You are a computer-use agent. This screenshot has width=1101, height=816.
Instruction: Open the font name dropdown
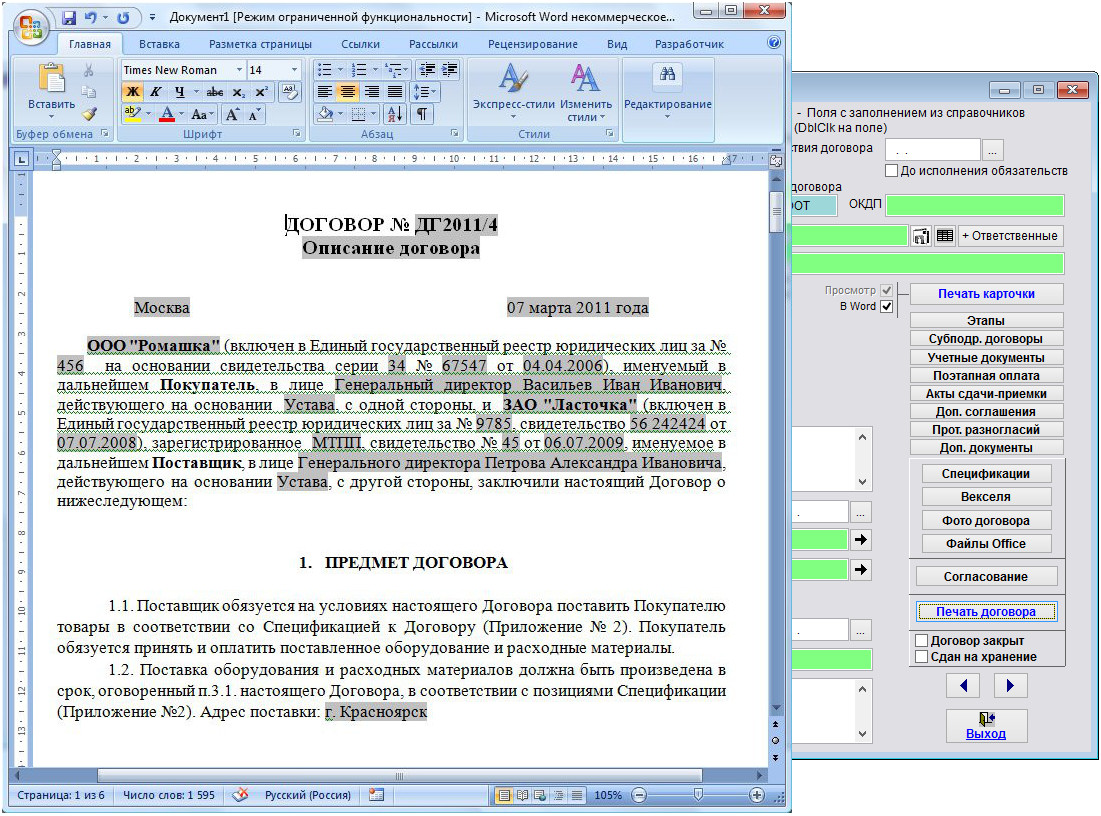pos(239,70)
